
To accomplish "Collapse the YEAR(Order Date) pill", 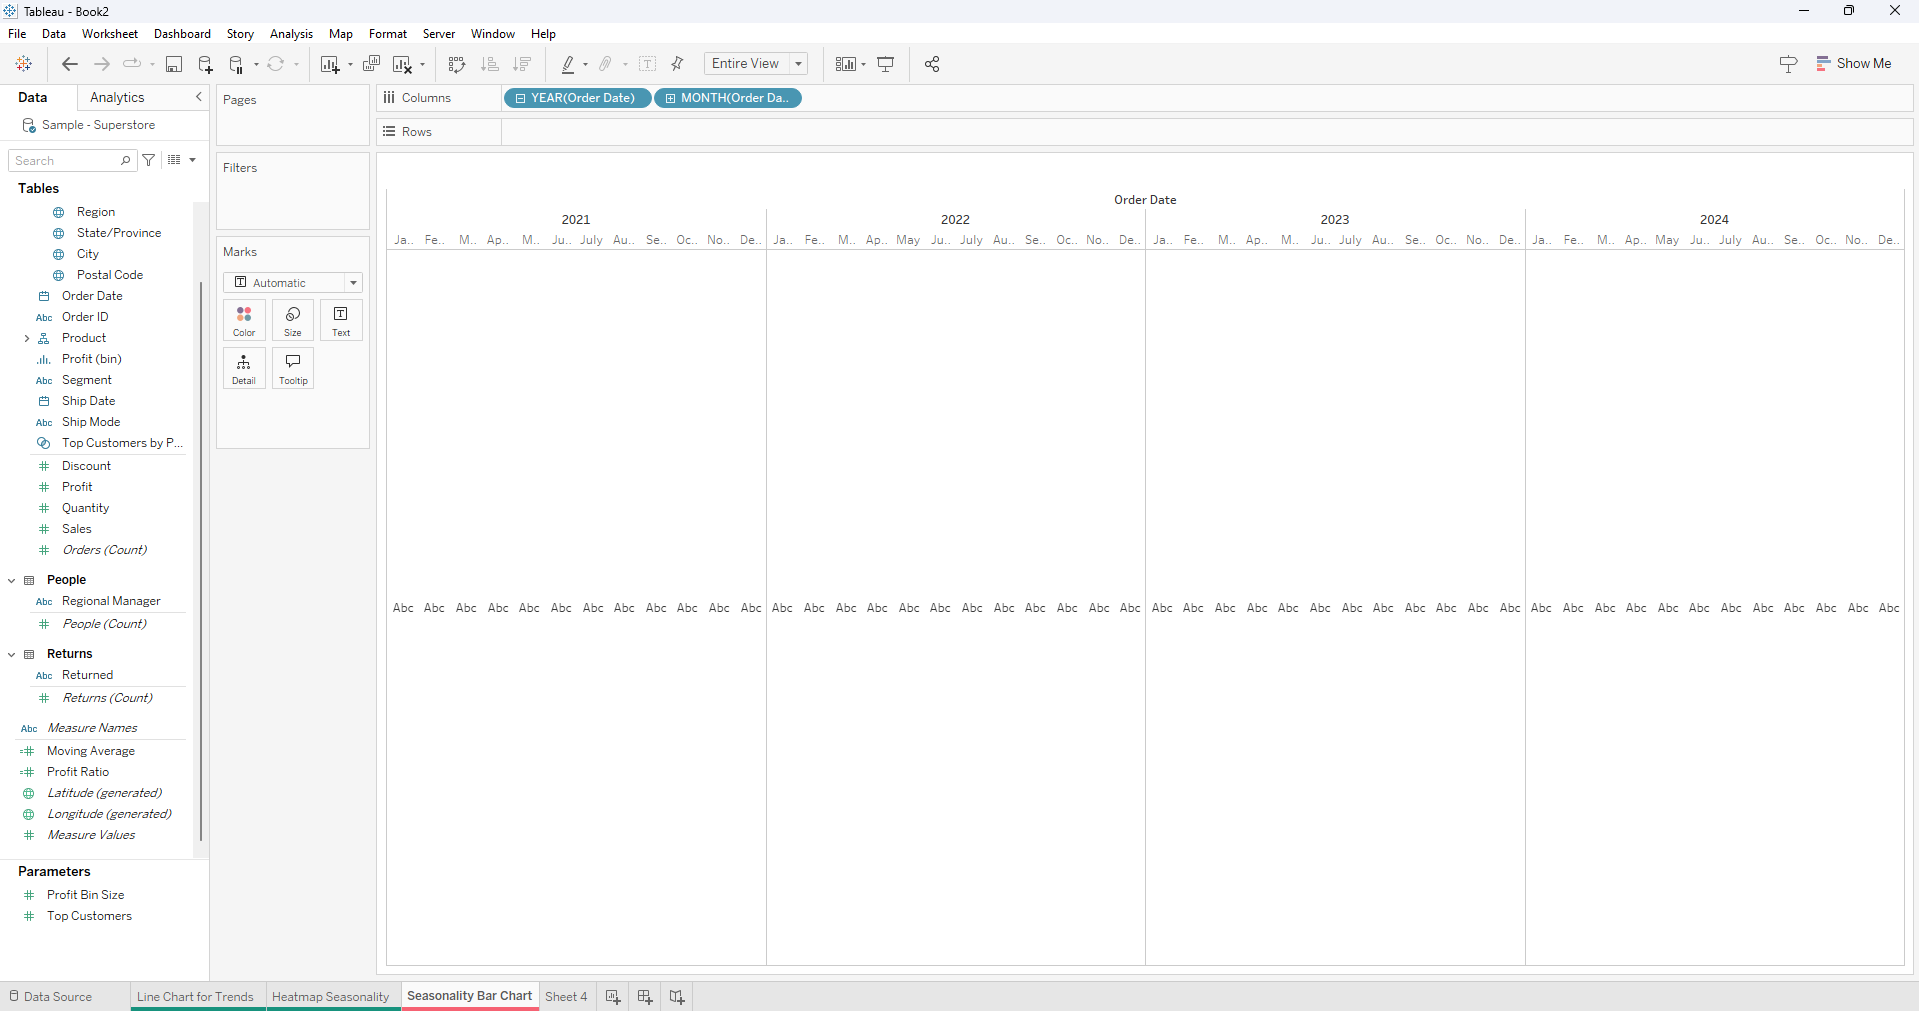I will click(x=520, y=98).
